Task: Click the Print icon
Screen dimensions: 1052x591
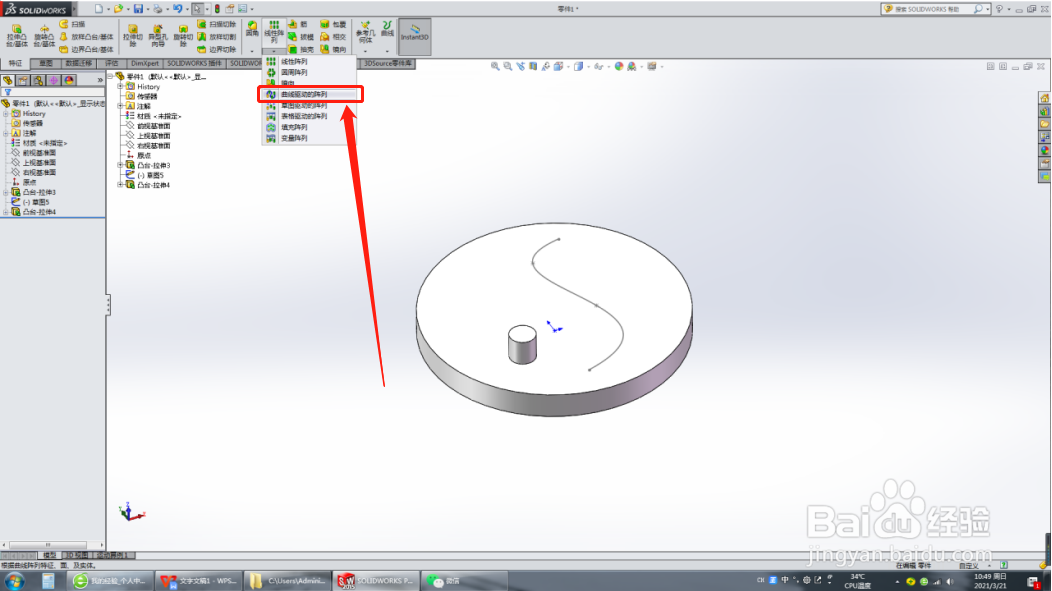Action: coord(158,9)
